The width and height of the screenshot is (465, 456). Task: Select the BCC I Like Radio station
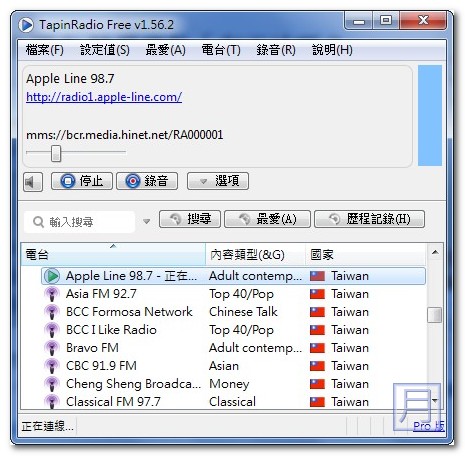(233, 330)
